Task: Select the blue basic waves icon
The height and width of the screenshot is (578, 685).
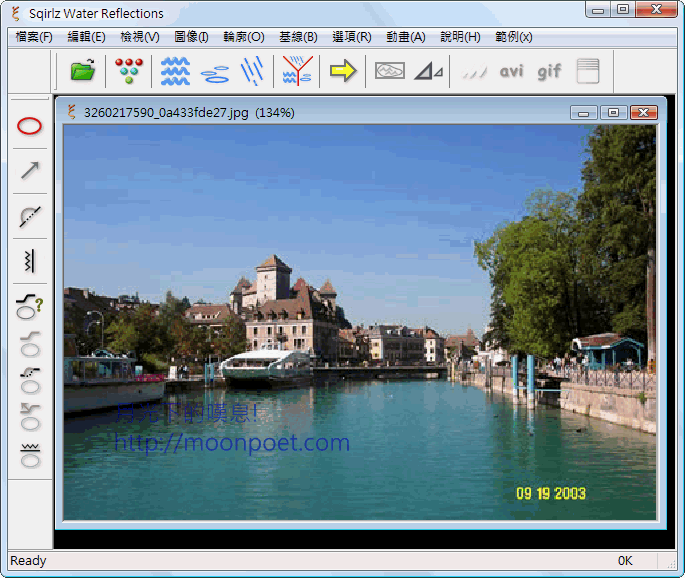Action: tap(175, 71)
